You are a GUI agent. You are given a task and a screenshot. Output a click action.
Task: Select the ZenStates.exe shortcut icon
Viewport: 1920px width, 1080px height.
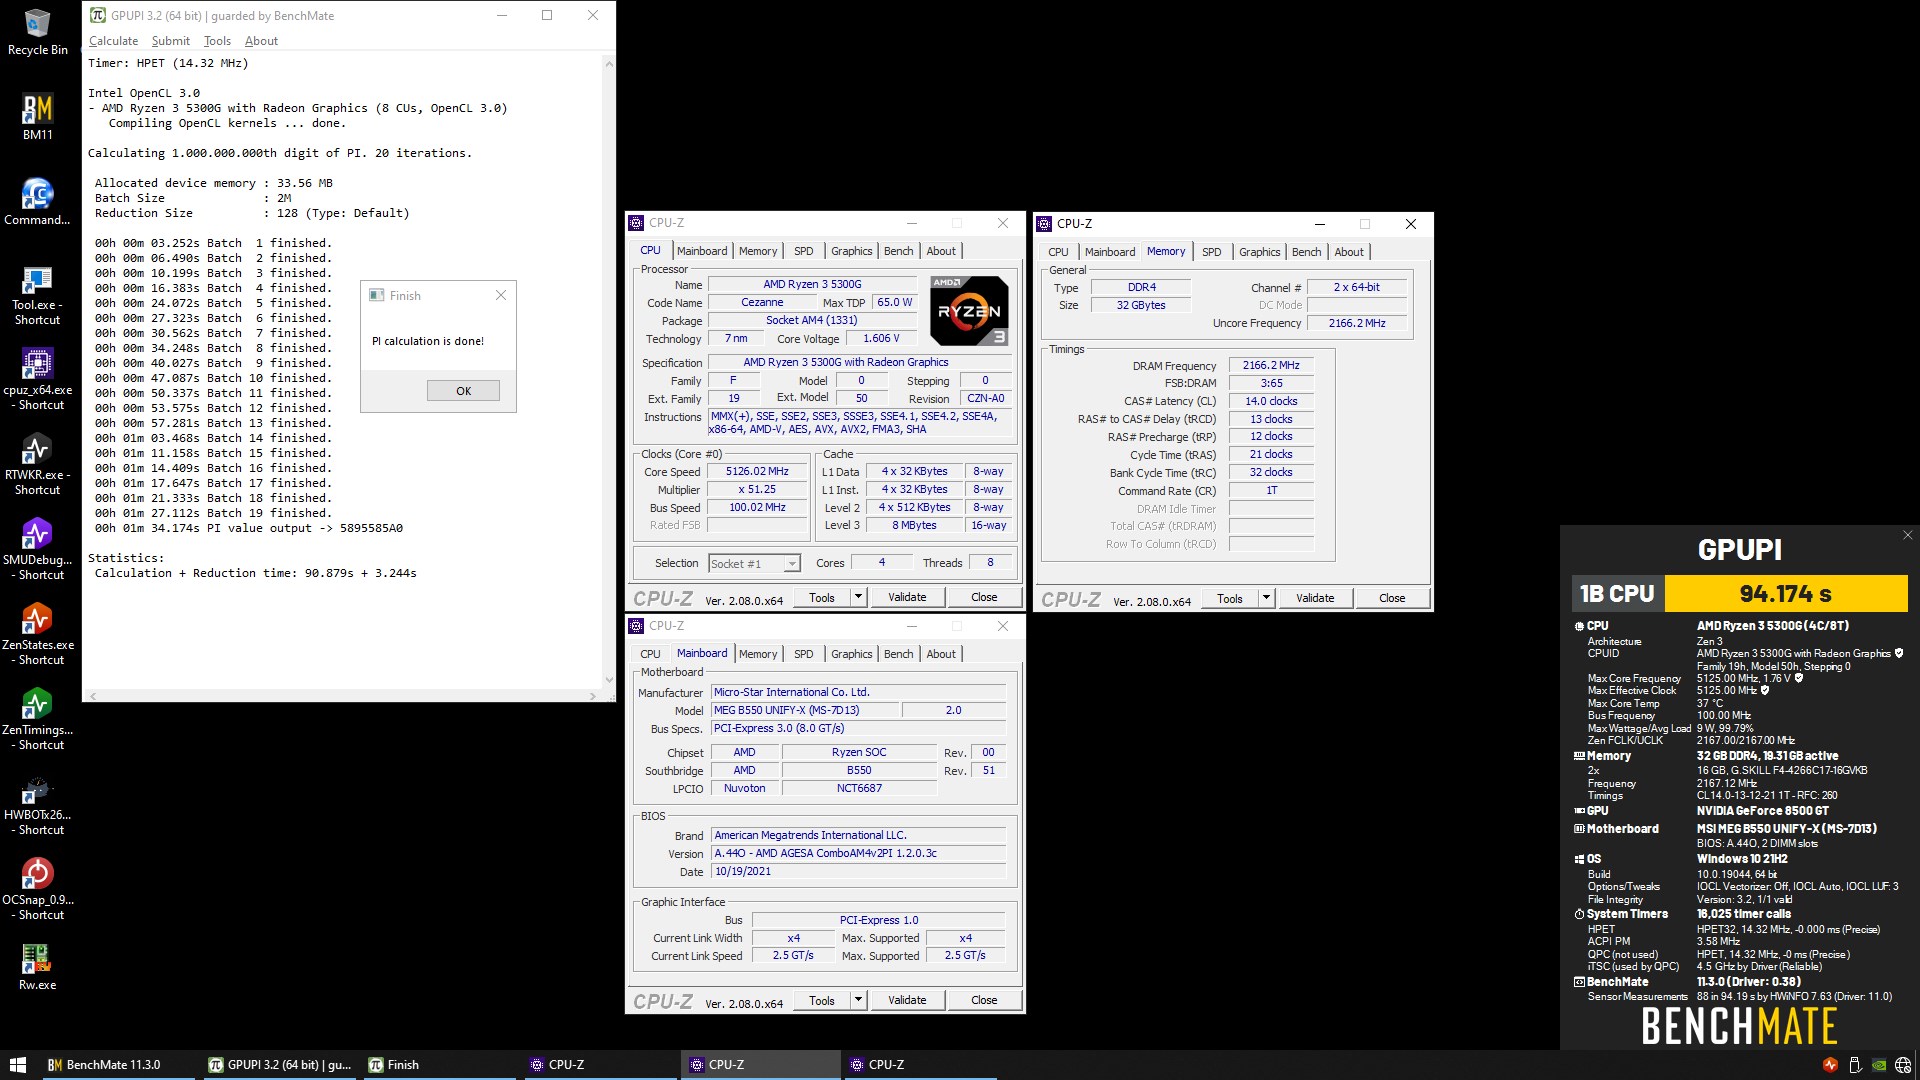coord(37,635)
